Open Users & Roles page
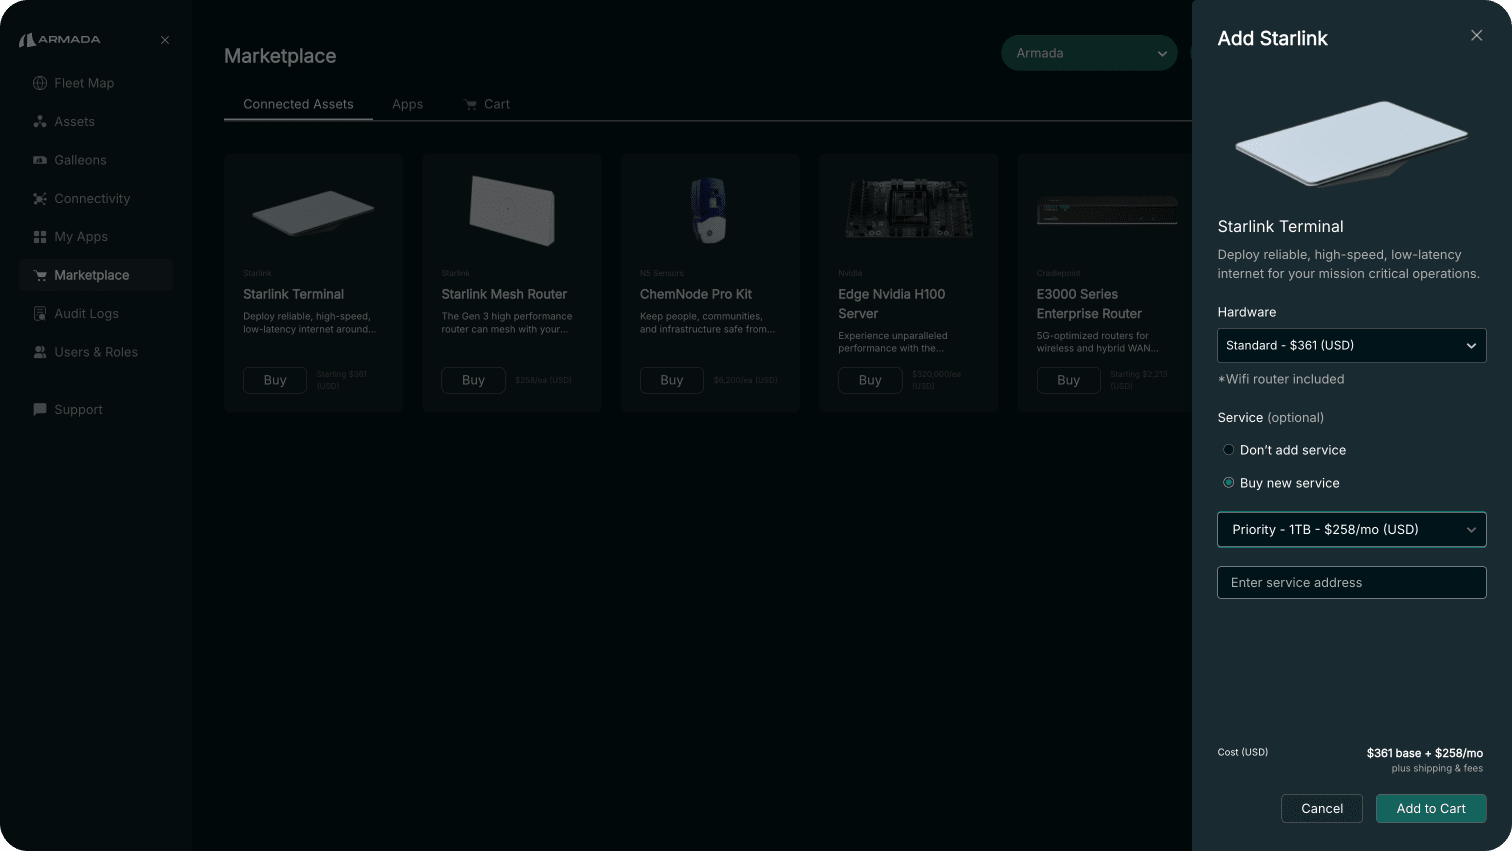 (96, 352)
